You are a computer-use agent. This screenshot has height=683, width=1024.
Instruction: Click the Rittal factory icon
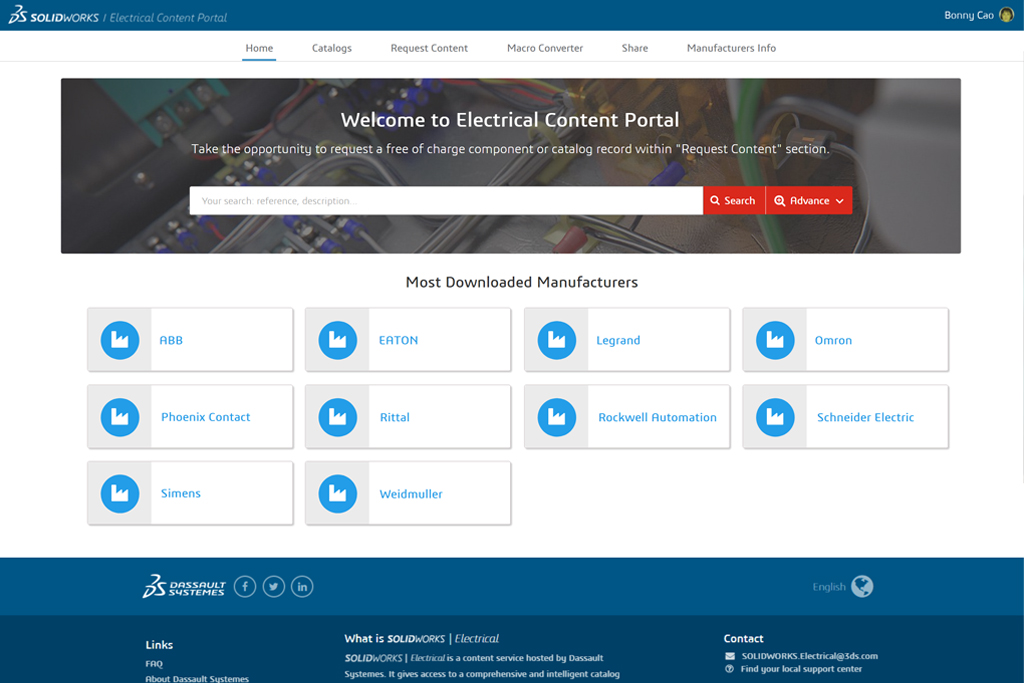pyautogui.click(x=338, y=417)
